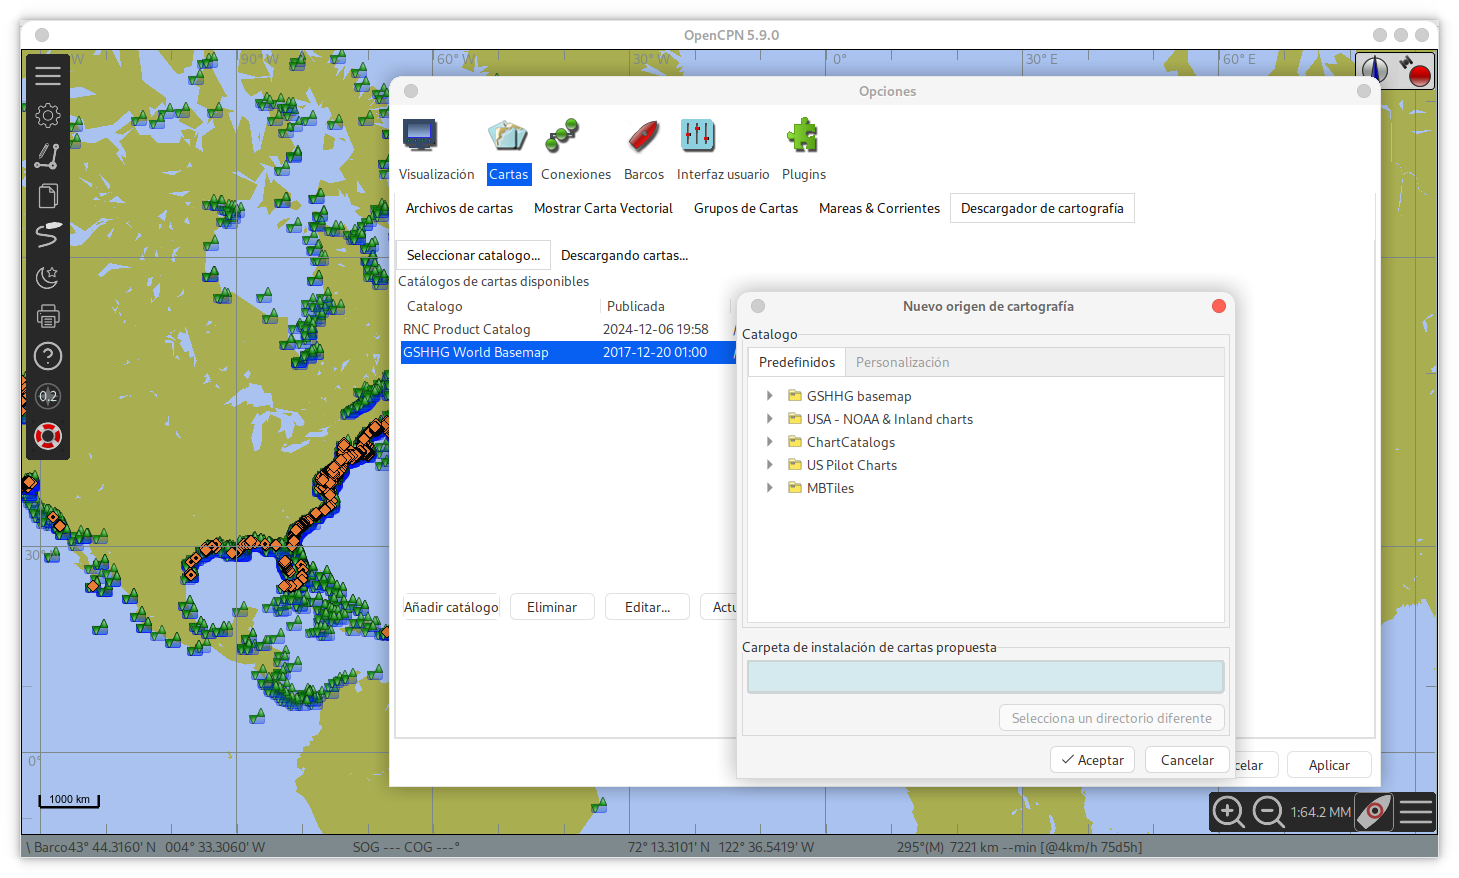Viewport: 1459px width, 878px height.
Task: Expand the MBTiles folder
Action: pos(769,488)
